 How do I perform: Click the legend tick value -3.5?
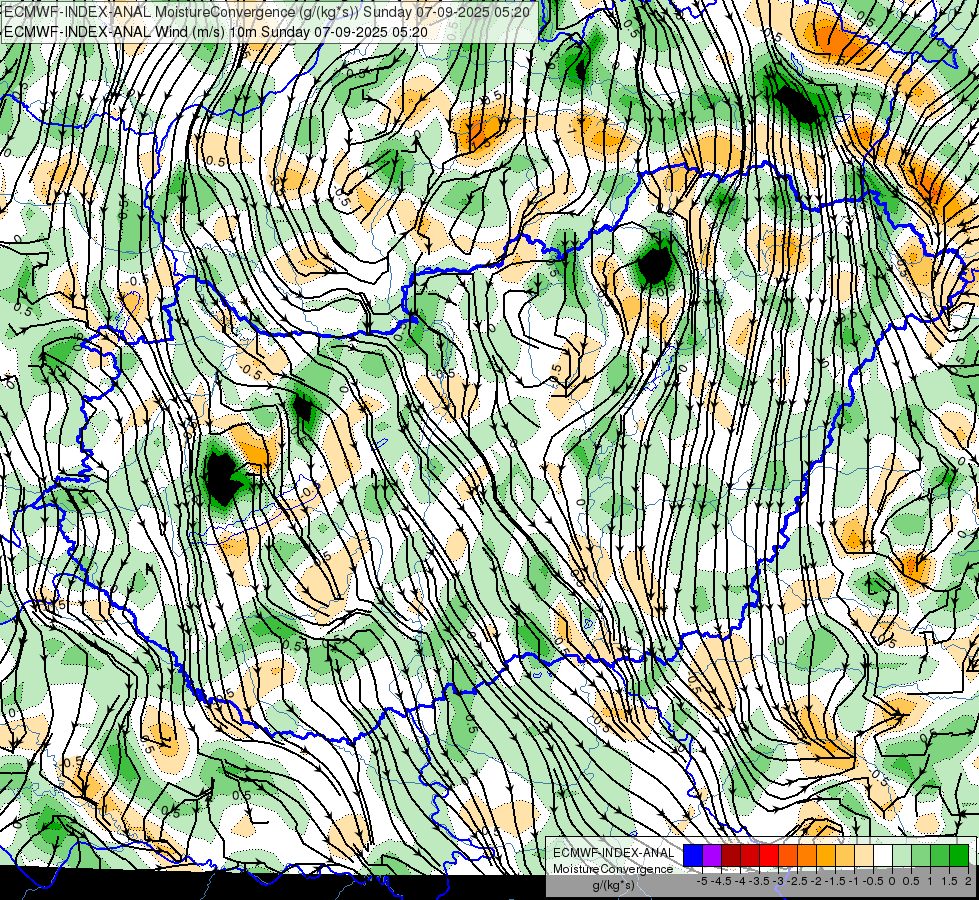pos(759,881)
